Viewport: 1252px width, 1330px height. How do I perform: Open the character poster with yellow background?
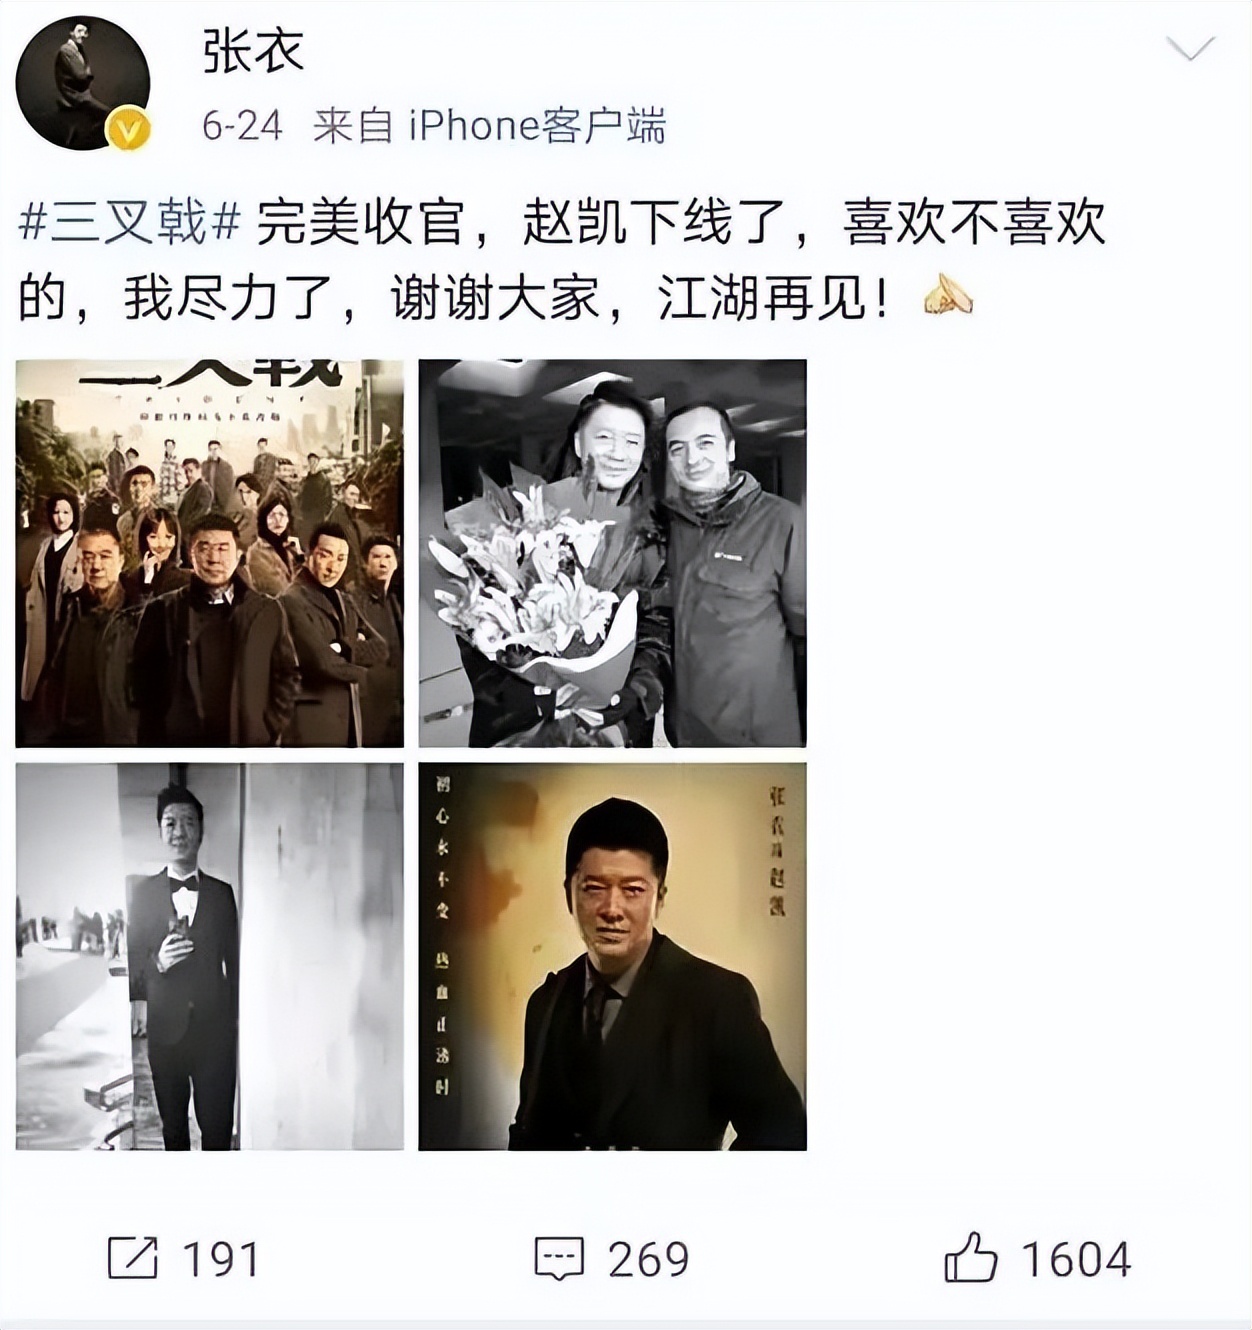(x=612, y=956)
